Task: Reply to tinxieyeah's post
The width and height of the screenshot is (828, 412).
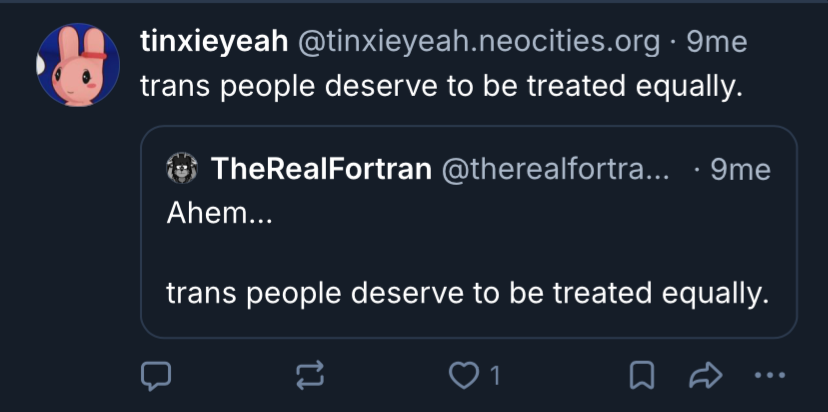Action: (x=155, y=376)
